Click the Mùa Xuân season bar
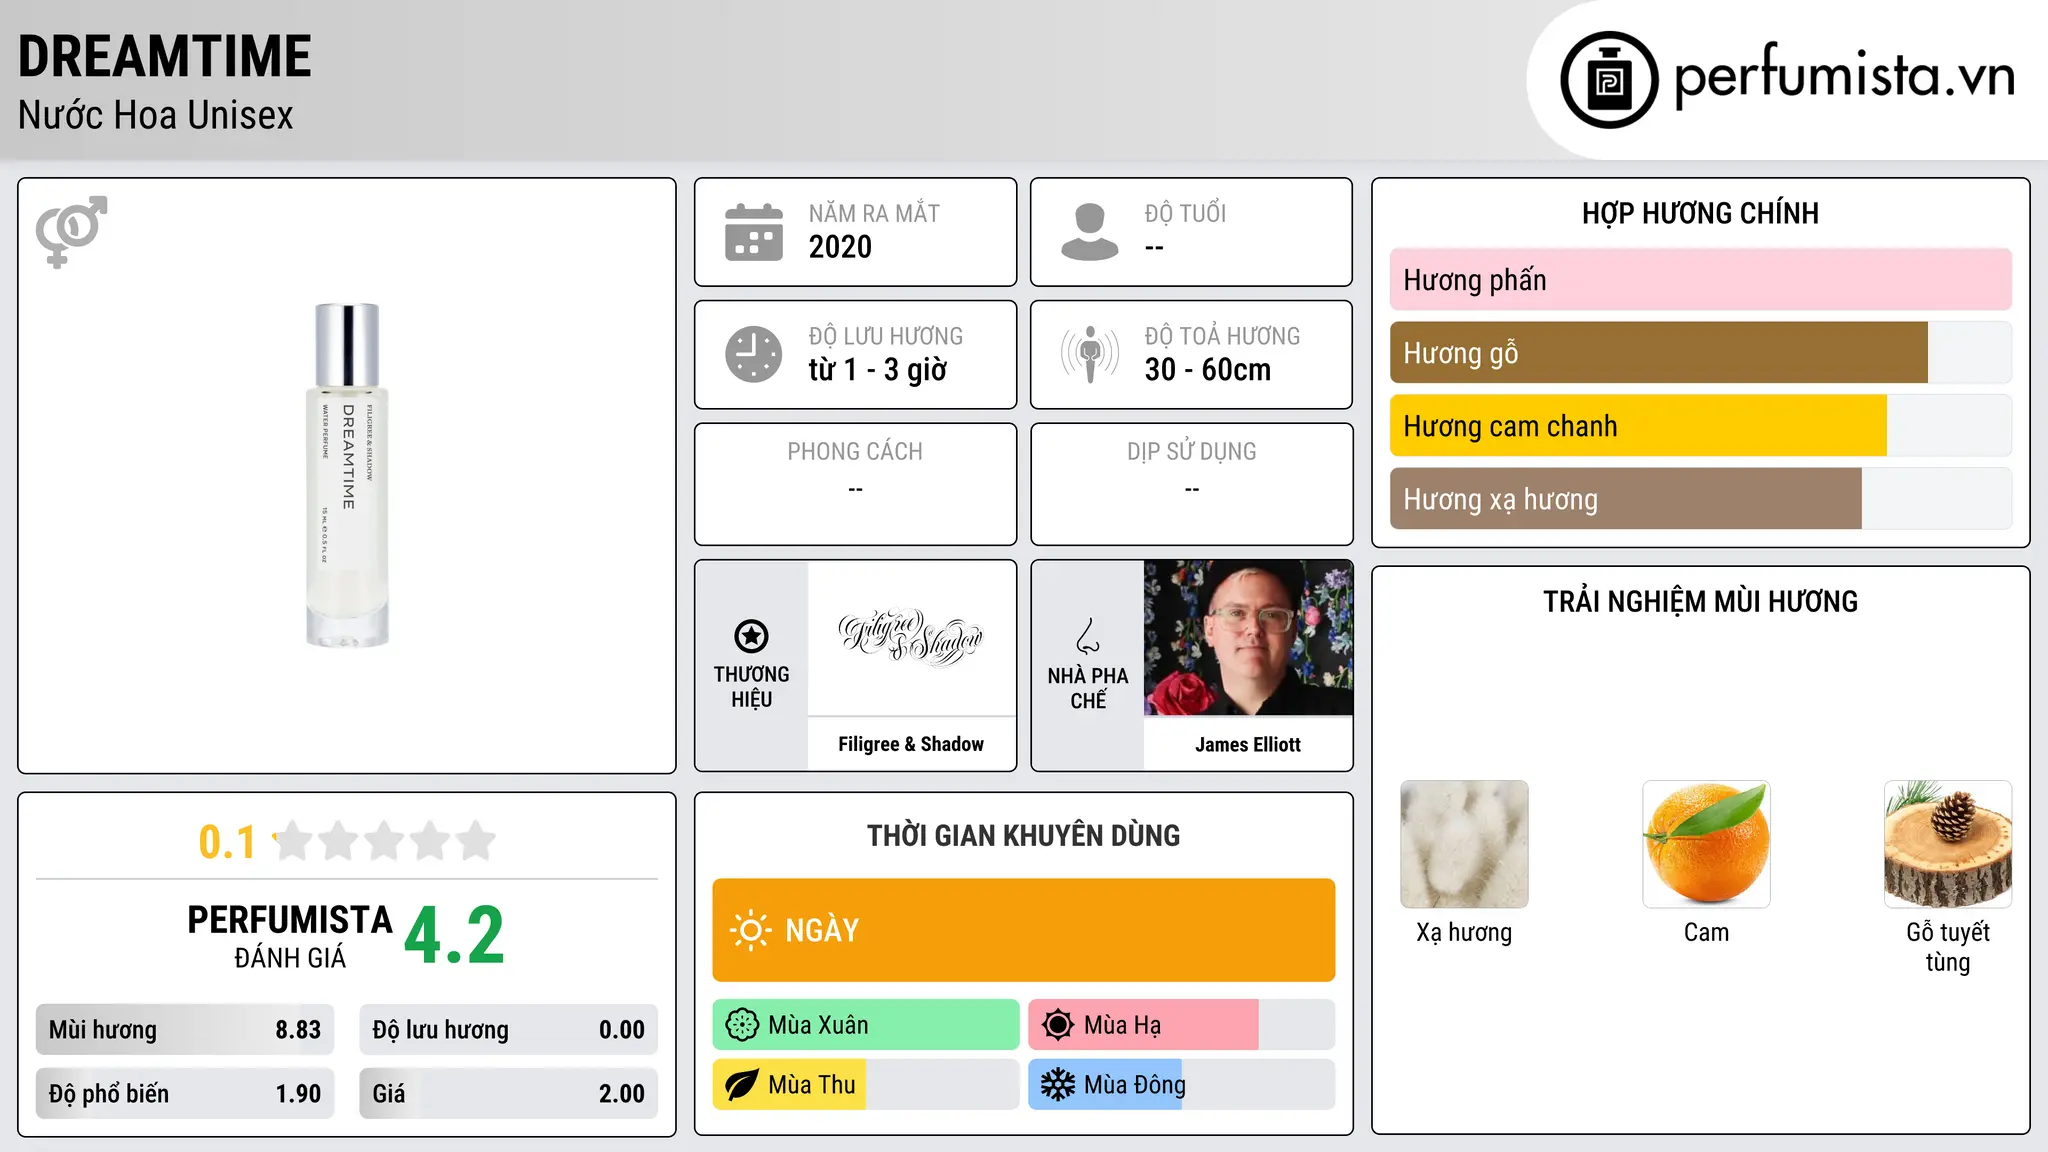2048x1152 pixels. pyautogui.click(x=865, y=1025)
